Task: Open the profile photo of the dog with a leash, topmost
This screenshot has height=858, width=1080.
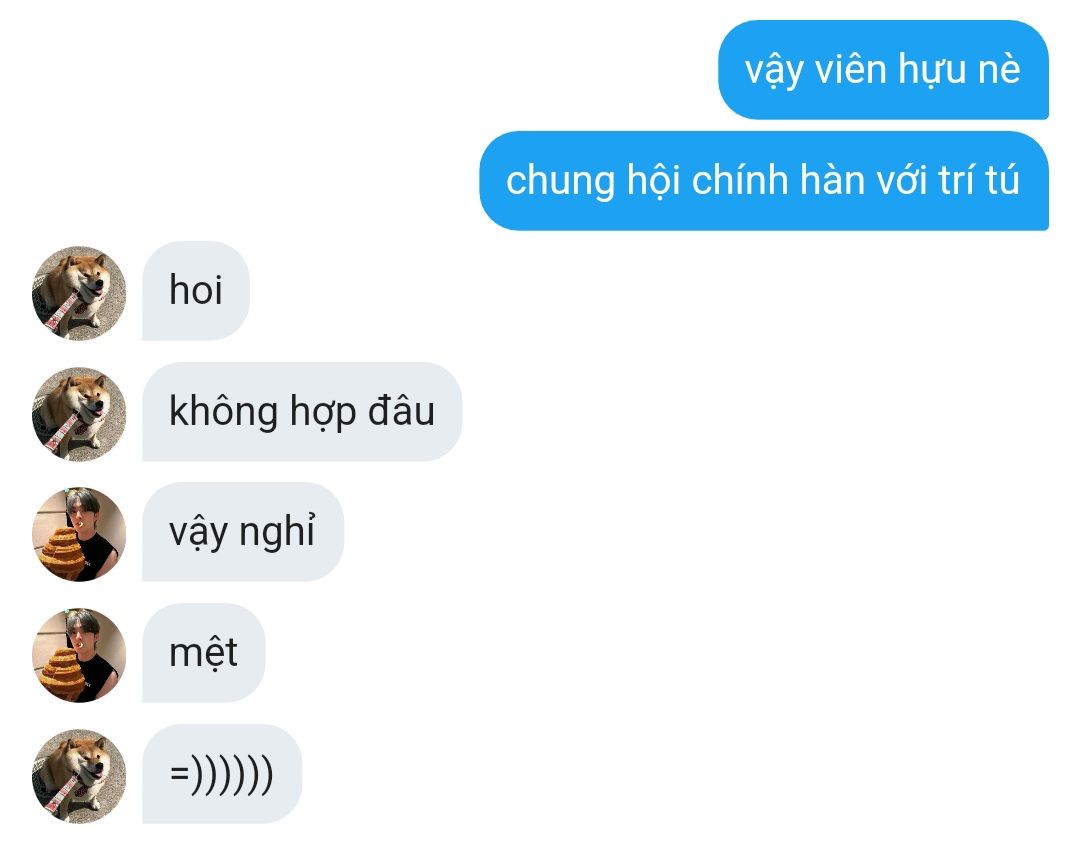Action: [x=79, y=293]
